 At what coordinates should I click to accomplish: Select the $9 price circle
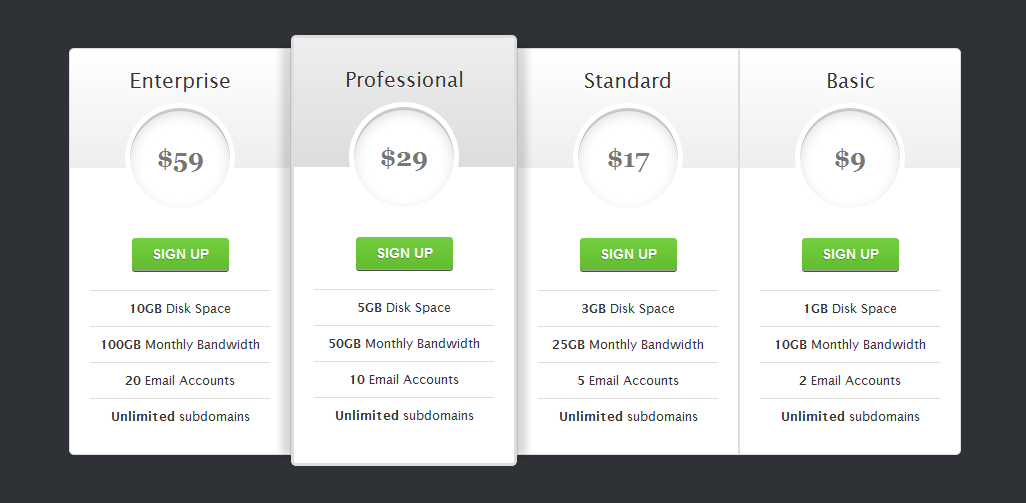point(850,159)
